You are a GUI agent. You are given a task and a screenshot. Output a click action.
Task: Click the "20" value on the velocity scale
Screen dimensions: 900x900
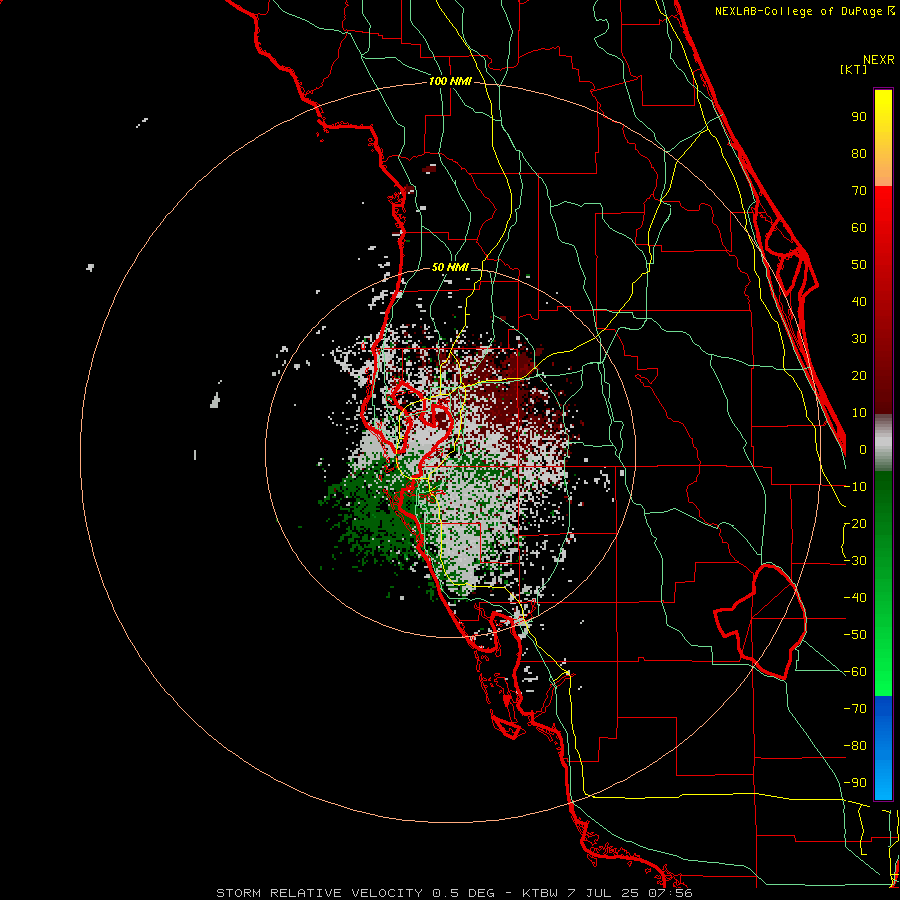tap(859, 375)
